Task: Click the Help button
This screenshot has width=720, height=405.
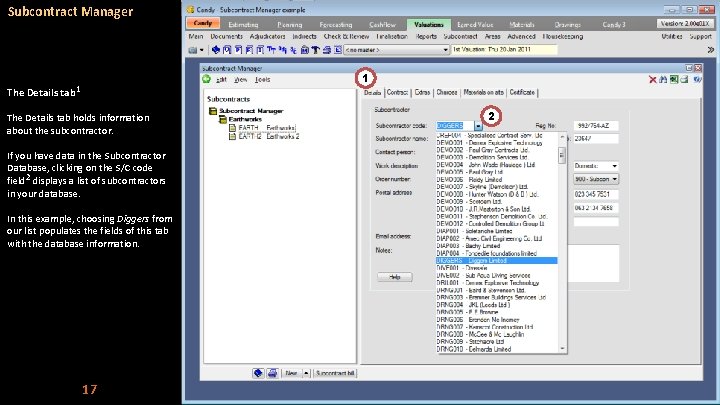Action: coord(394,277)
